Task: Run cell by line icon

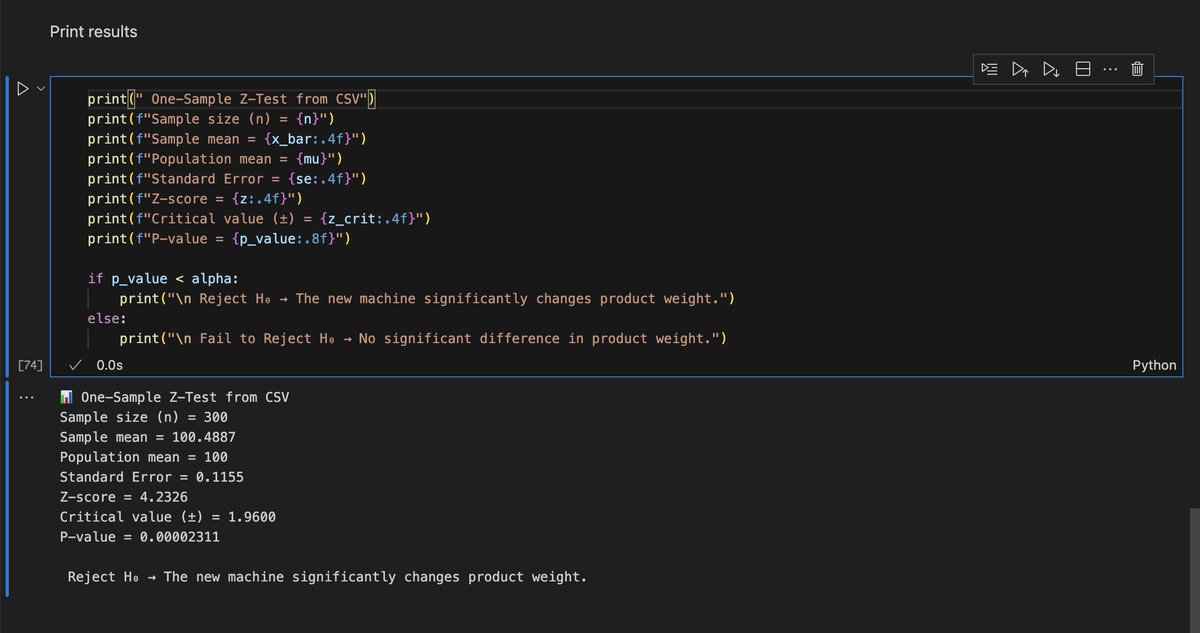Action: [989, 69]
